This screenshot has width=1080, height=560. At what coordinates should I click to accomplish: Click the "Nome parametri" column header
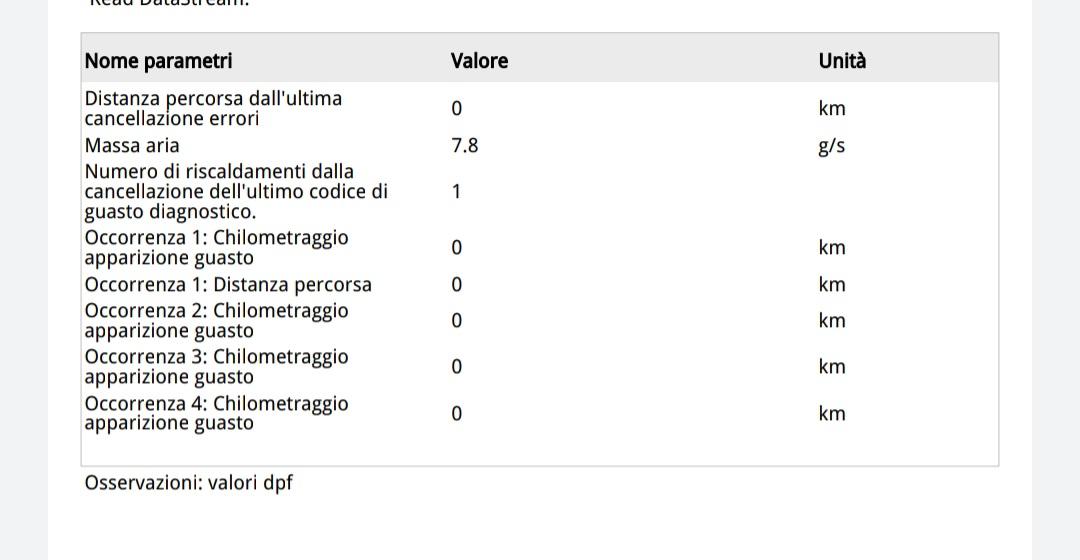click(x=158, y=61)
